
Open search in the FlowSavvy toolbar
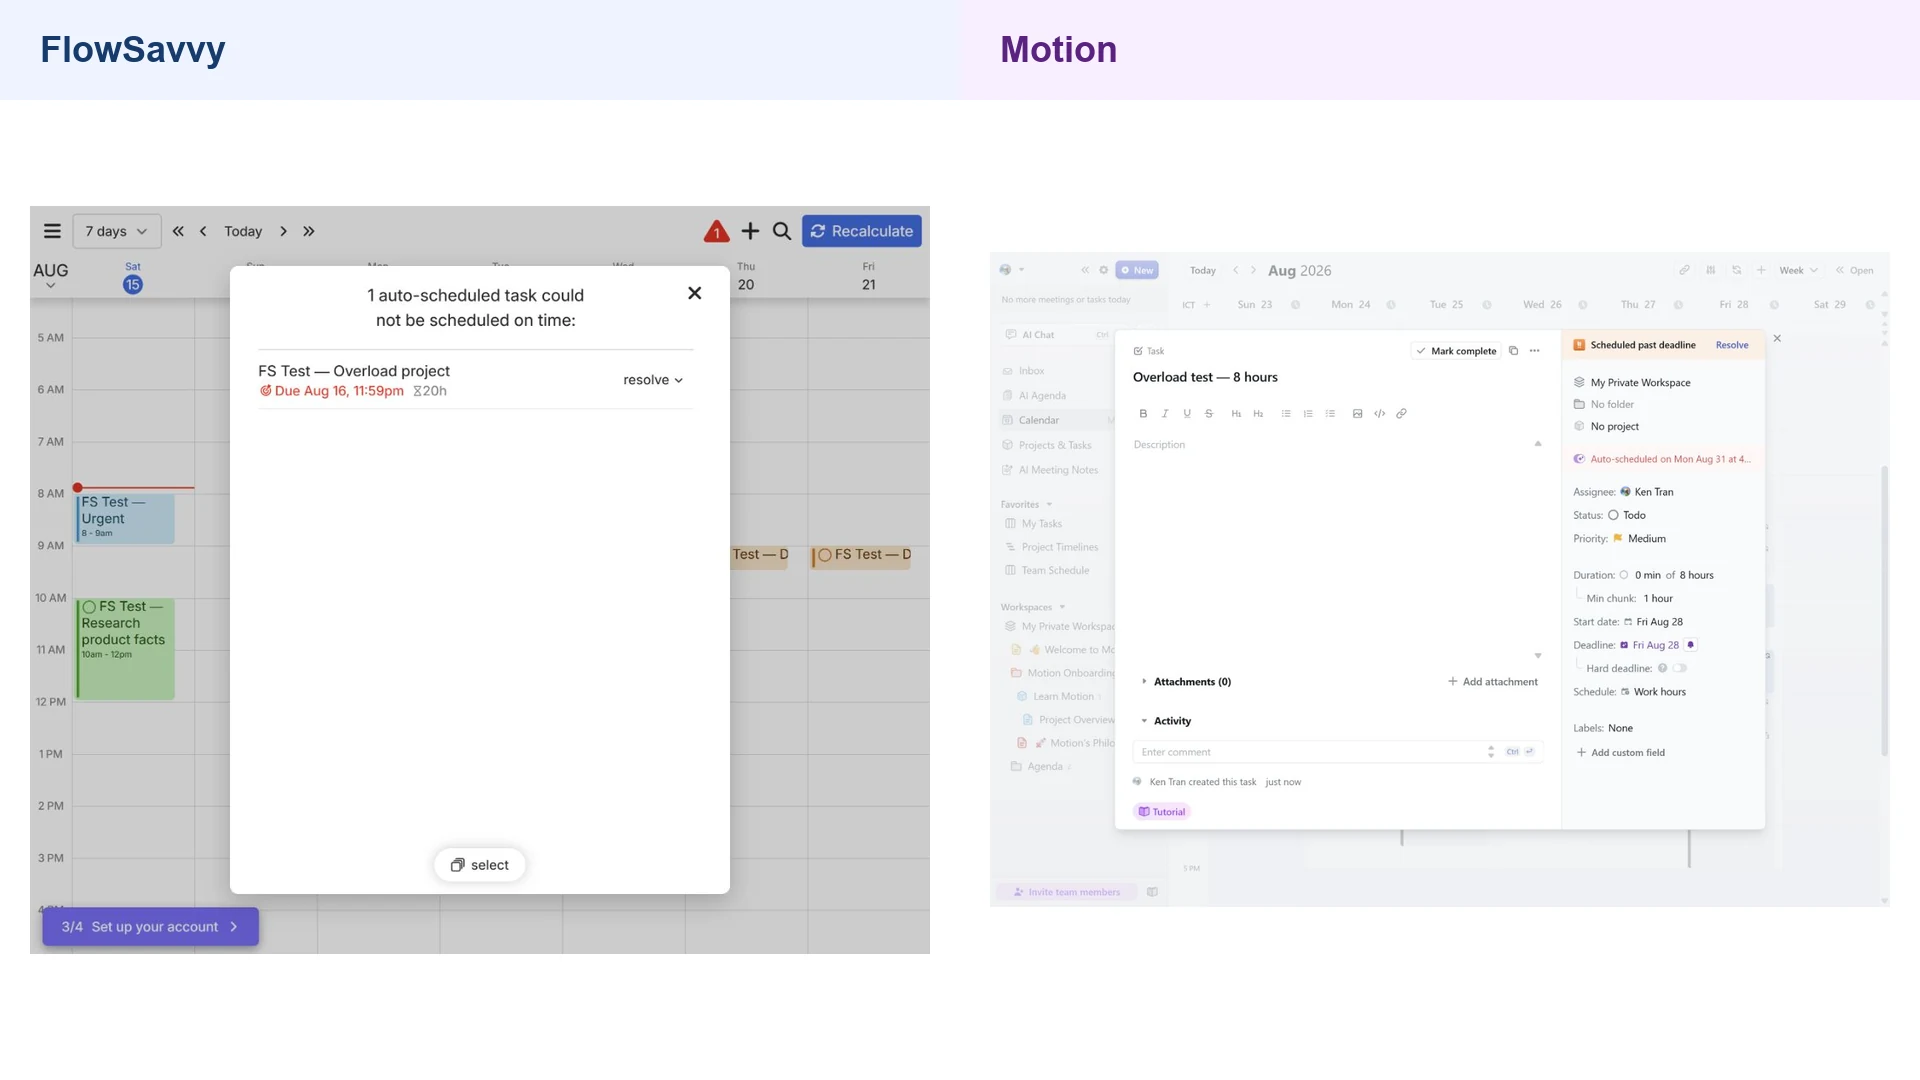tap(782, 231)
